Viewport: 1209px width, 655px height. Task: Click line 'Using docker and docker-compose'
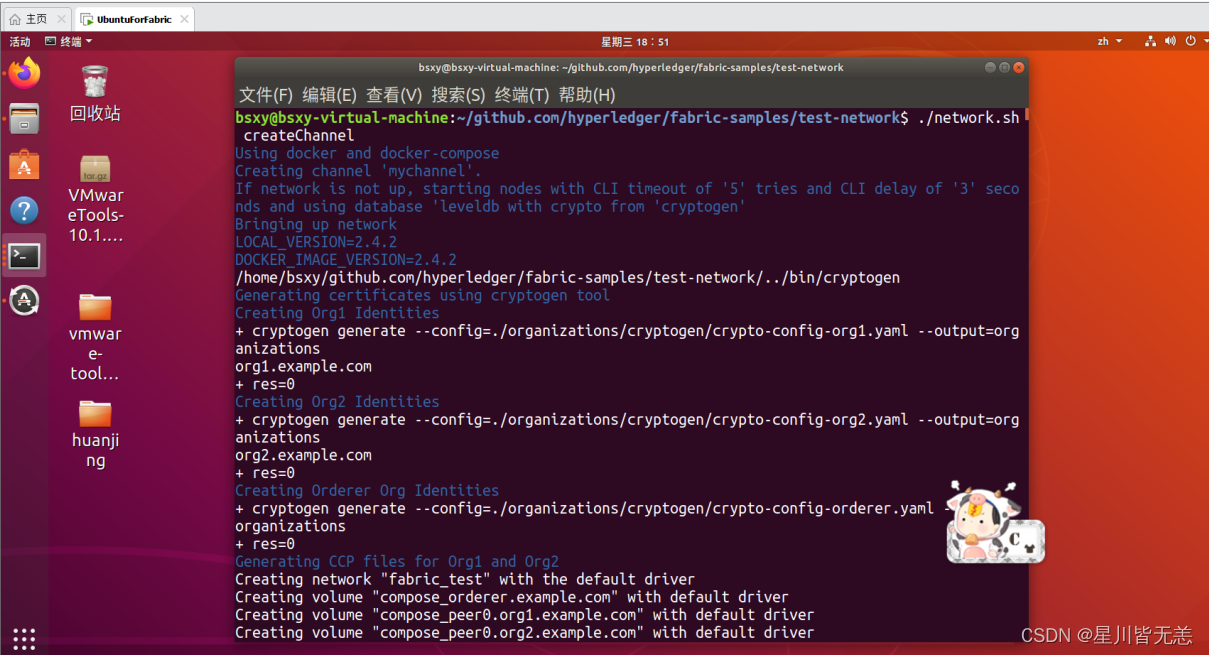pyautogui.click(x=367, y=153)
